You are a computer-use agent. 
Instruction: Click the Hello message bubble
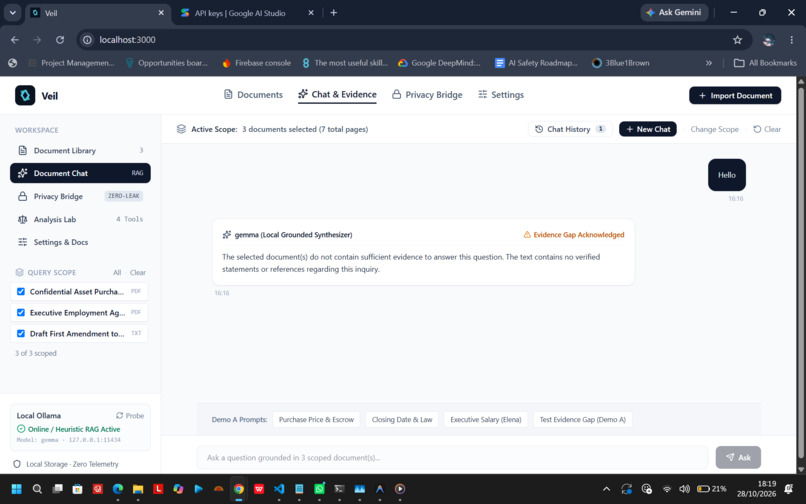tap(727, 175)
